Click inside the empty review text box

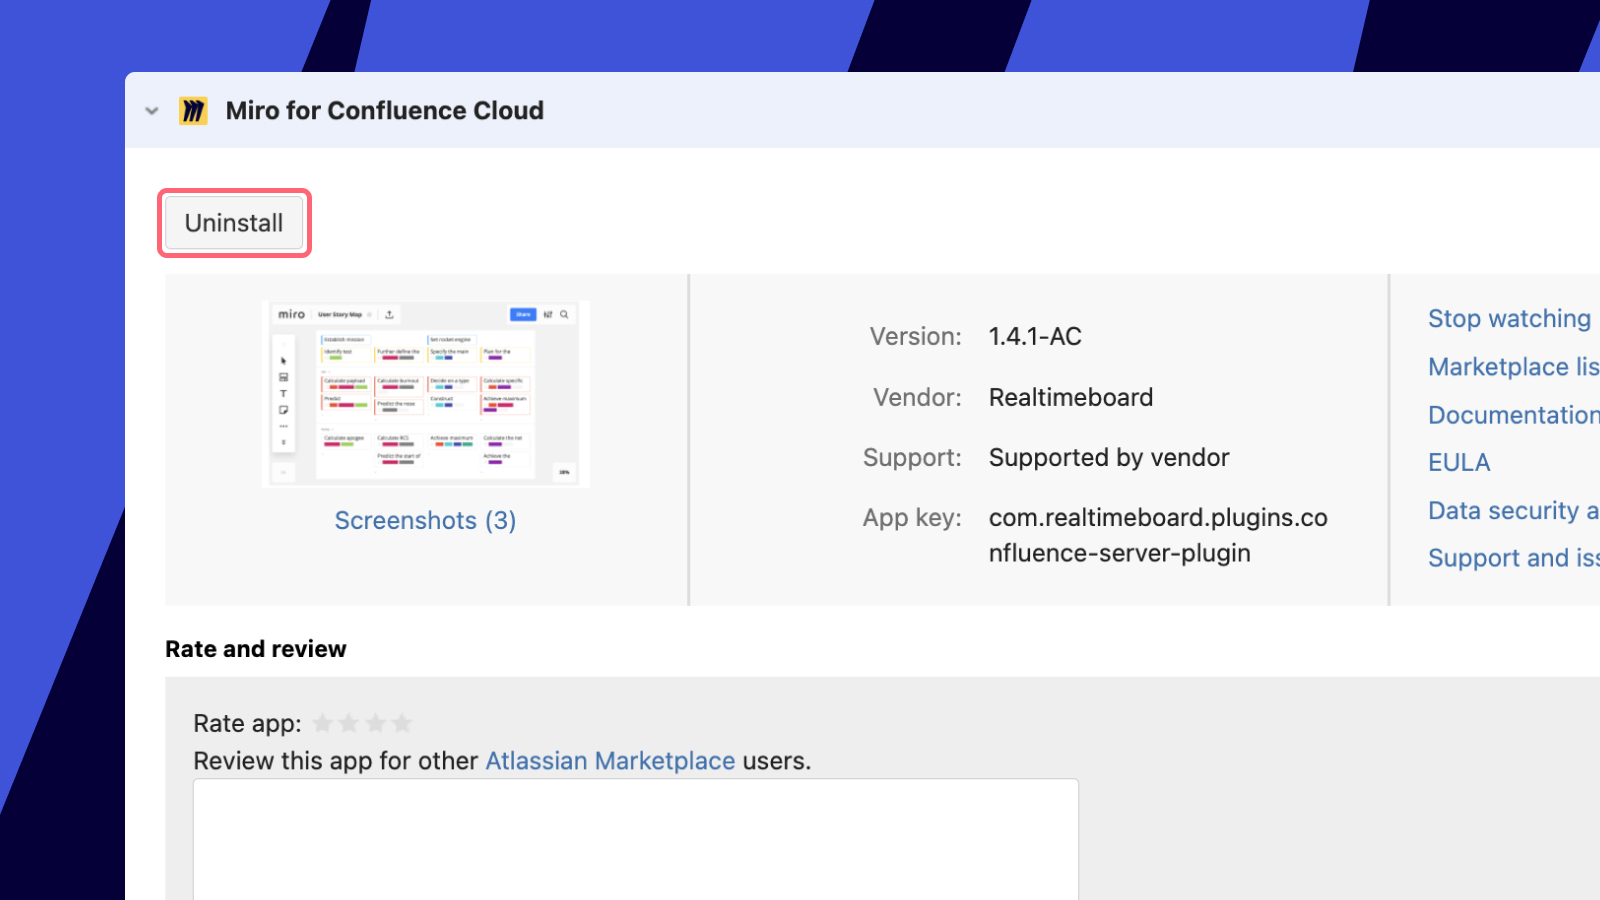(636, 840)
